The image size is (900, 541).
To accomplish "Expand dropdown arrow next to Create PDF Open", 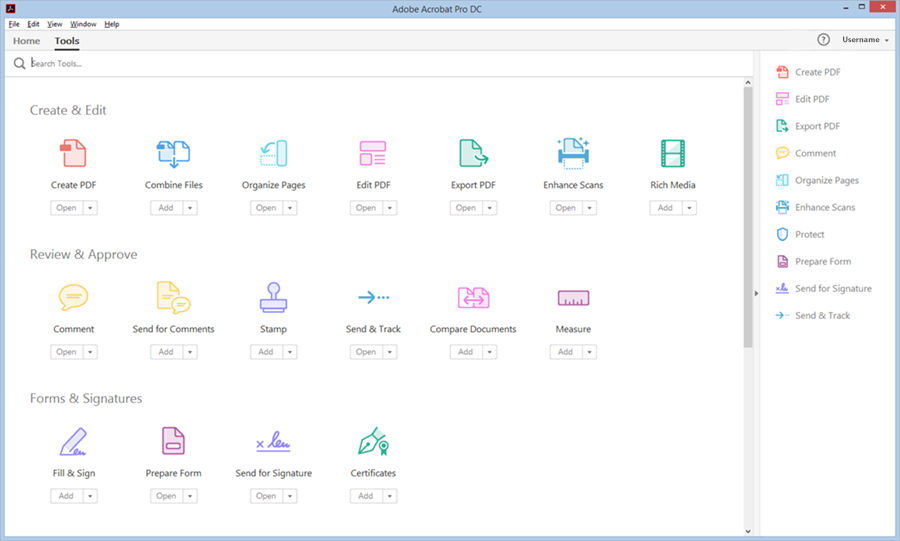I will click(x=90, y=208).
